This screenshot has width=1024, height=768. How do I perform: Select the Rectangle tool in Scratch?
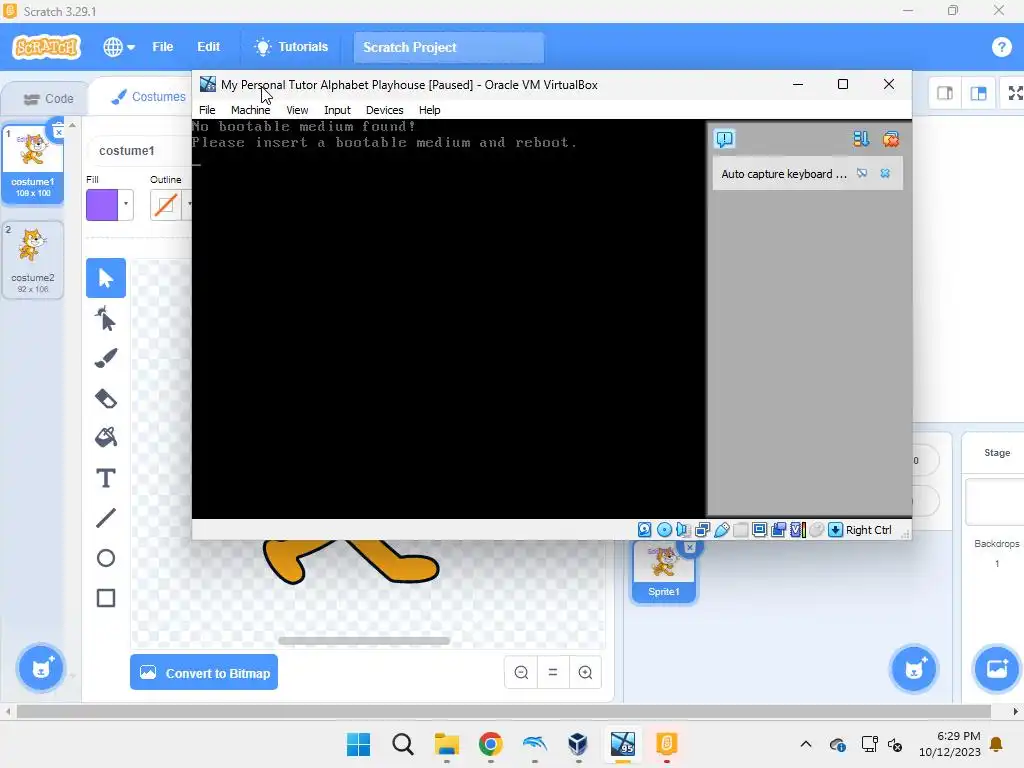tap(106, 598)
